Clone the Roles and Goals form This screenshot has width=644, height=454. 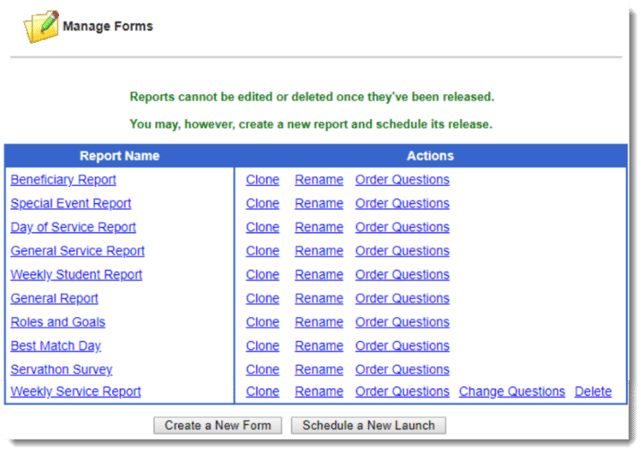click(x=262, y=322)
